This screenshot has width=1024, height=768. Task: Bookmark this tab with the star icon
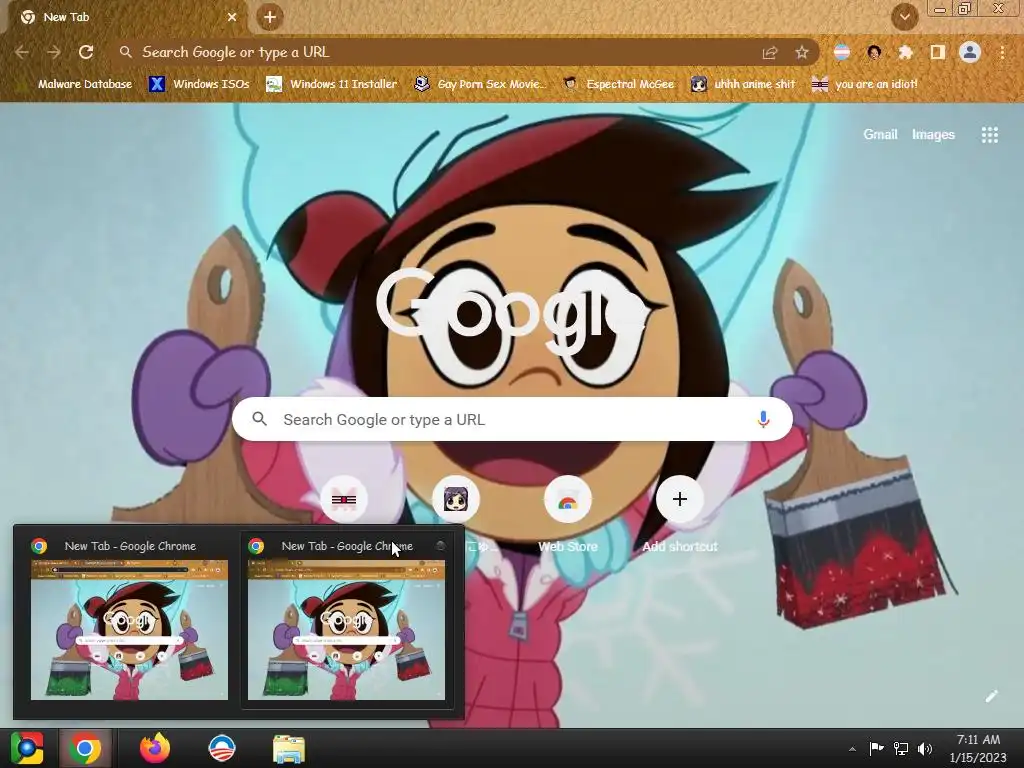coord(802,53)
